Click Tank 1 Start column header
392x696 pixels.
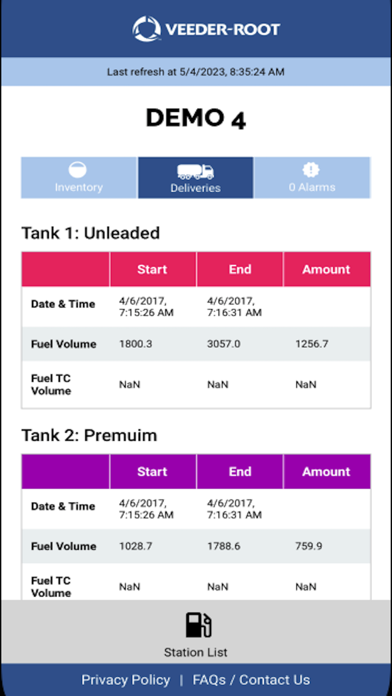[152, 269]
